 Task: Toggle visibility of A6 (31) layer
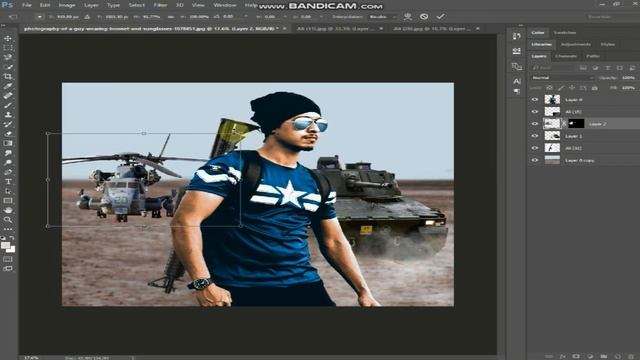point(535,148)
